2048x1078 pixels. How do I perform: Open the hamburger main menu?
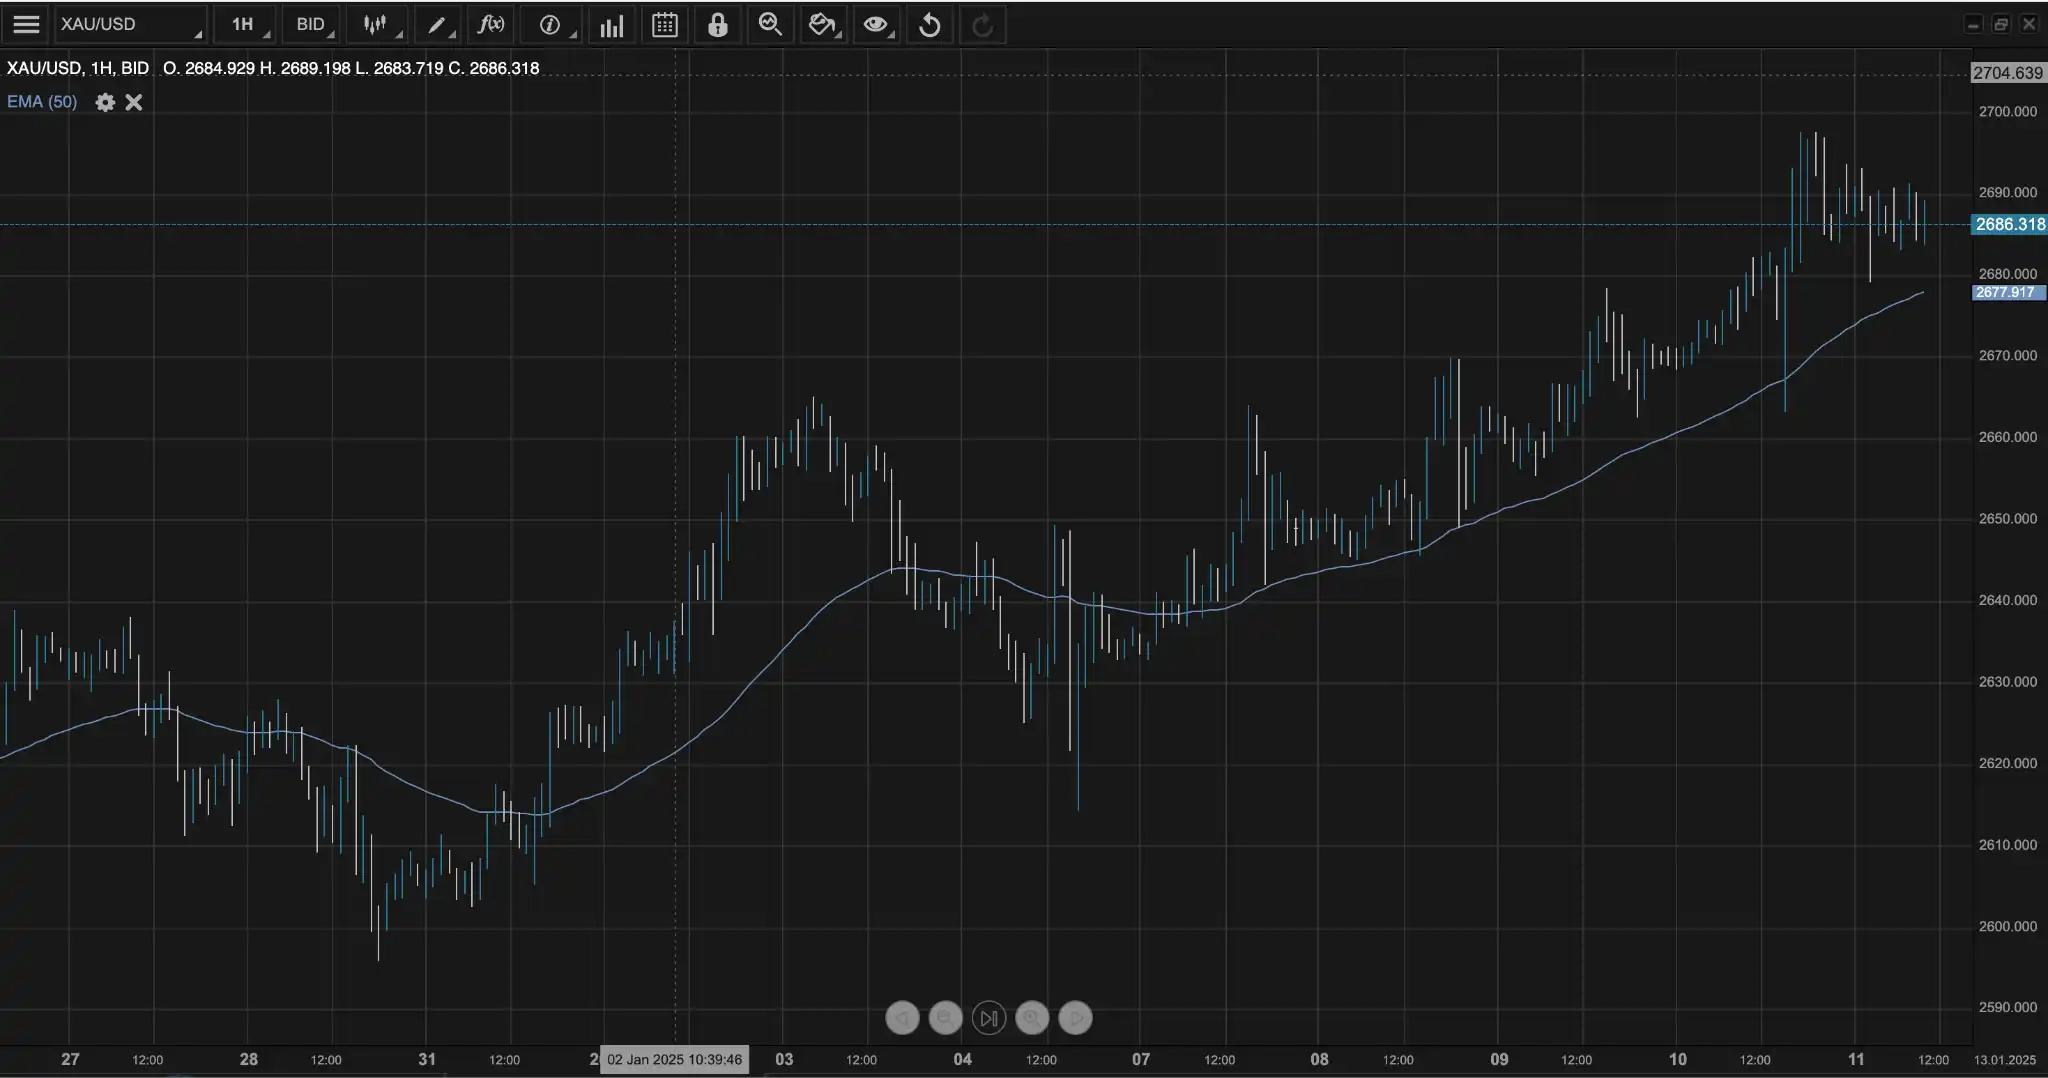click(x=26, y=24)
